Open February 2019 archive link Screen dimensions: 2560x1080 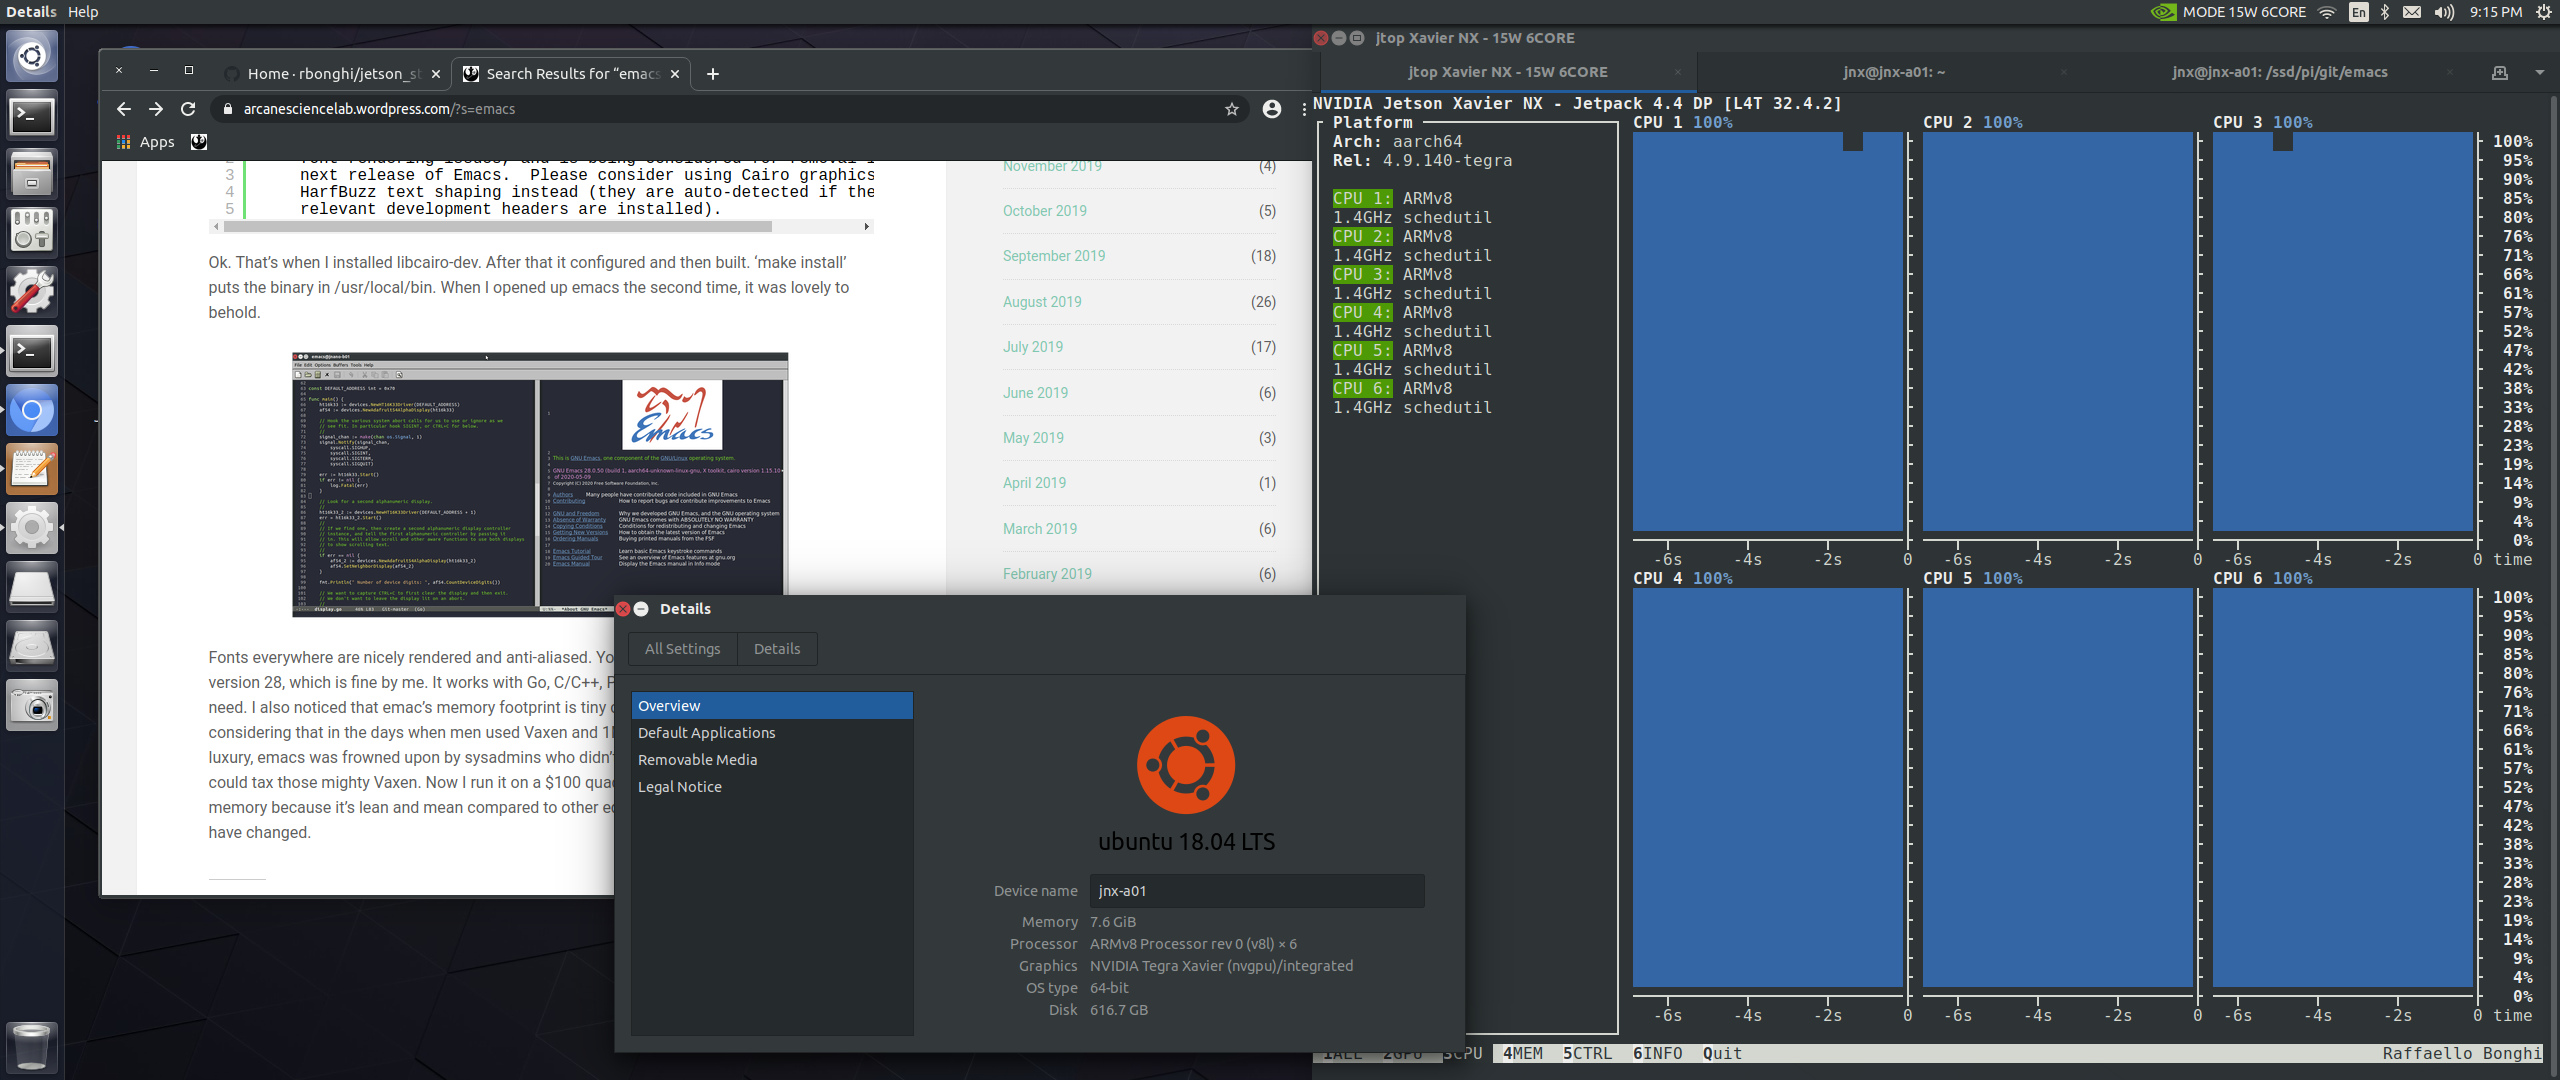(x=1047, y=574)
